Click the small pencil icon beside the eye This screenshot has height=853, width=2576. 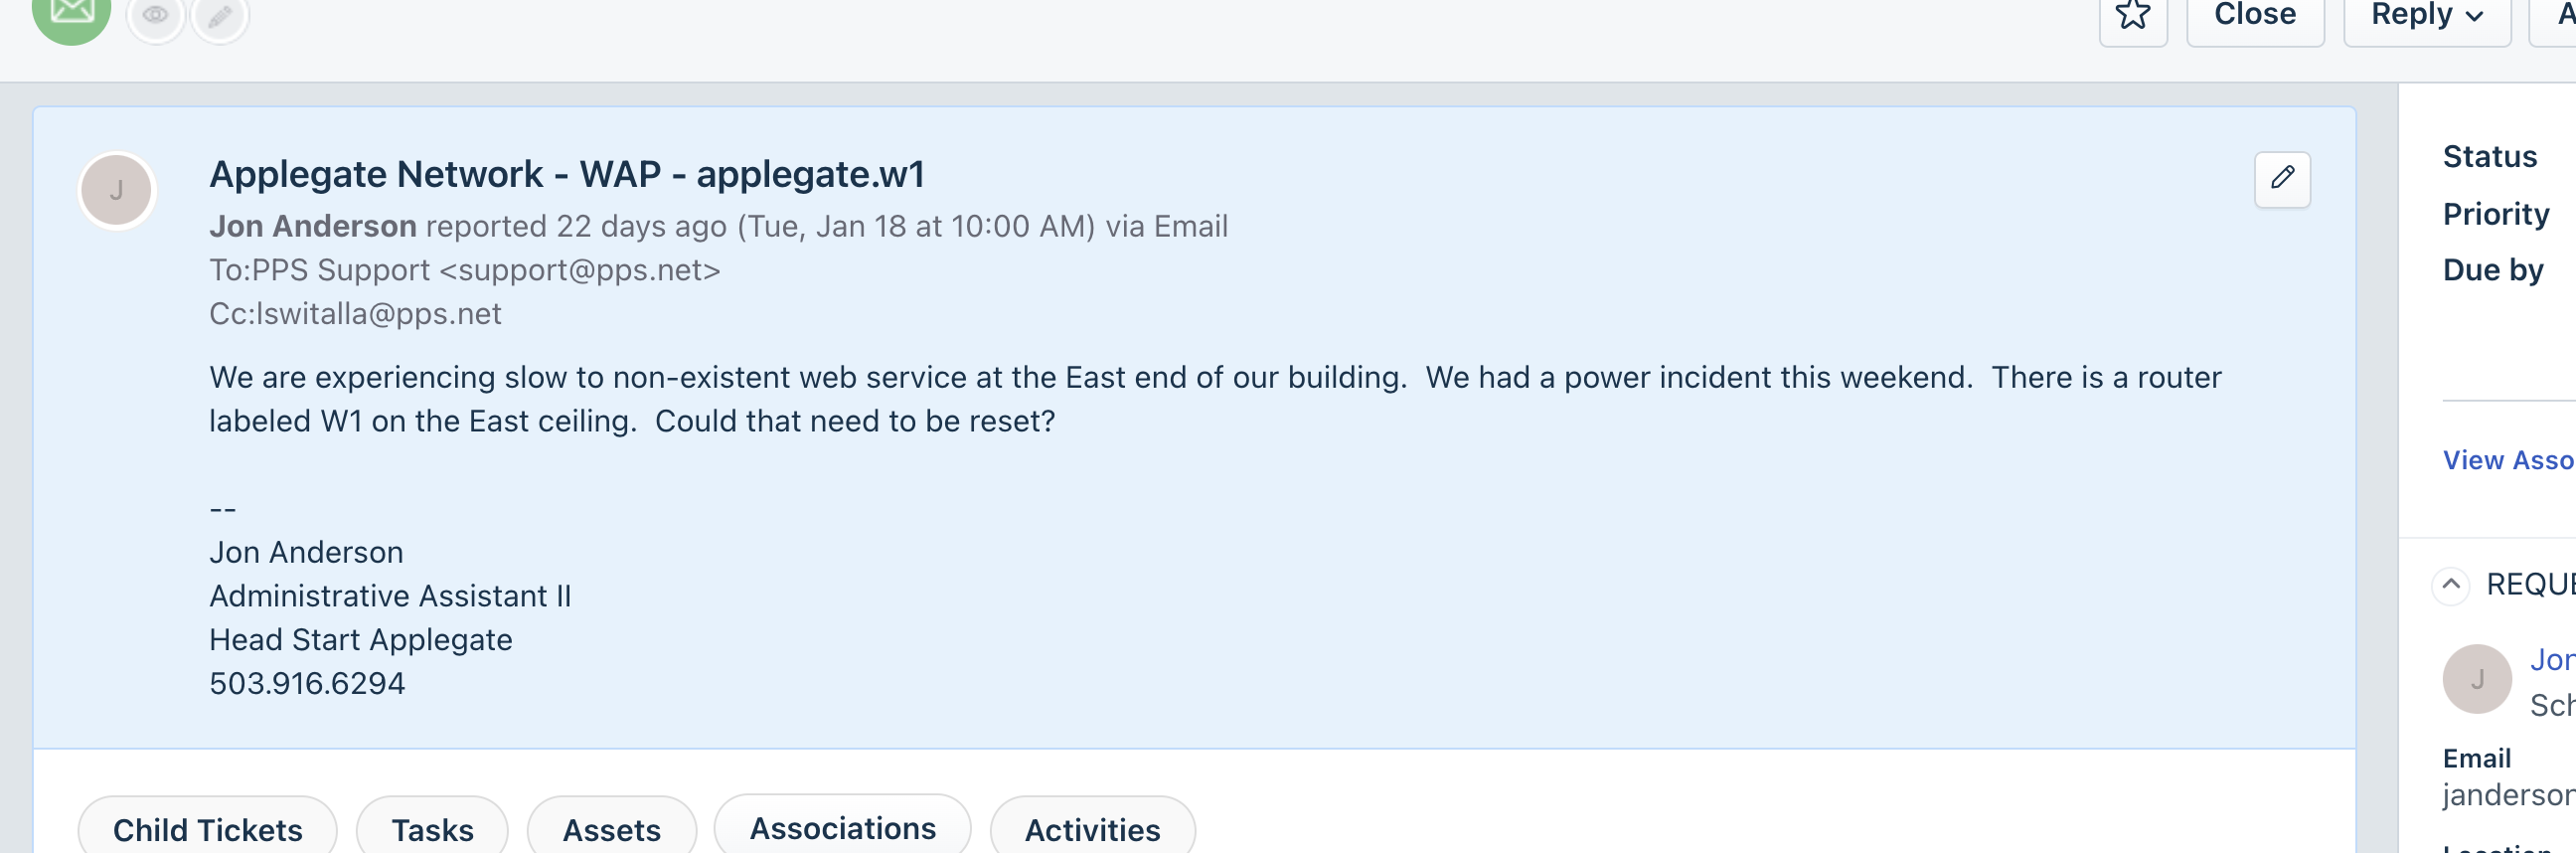pyautogui.click(x=220, y=16)
